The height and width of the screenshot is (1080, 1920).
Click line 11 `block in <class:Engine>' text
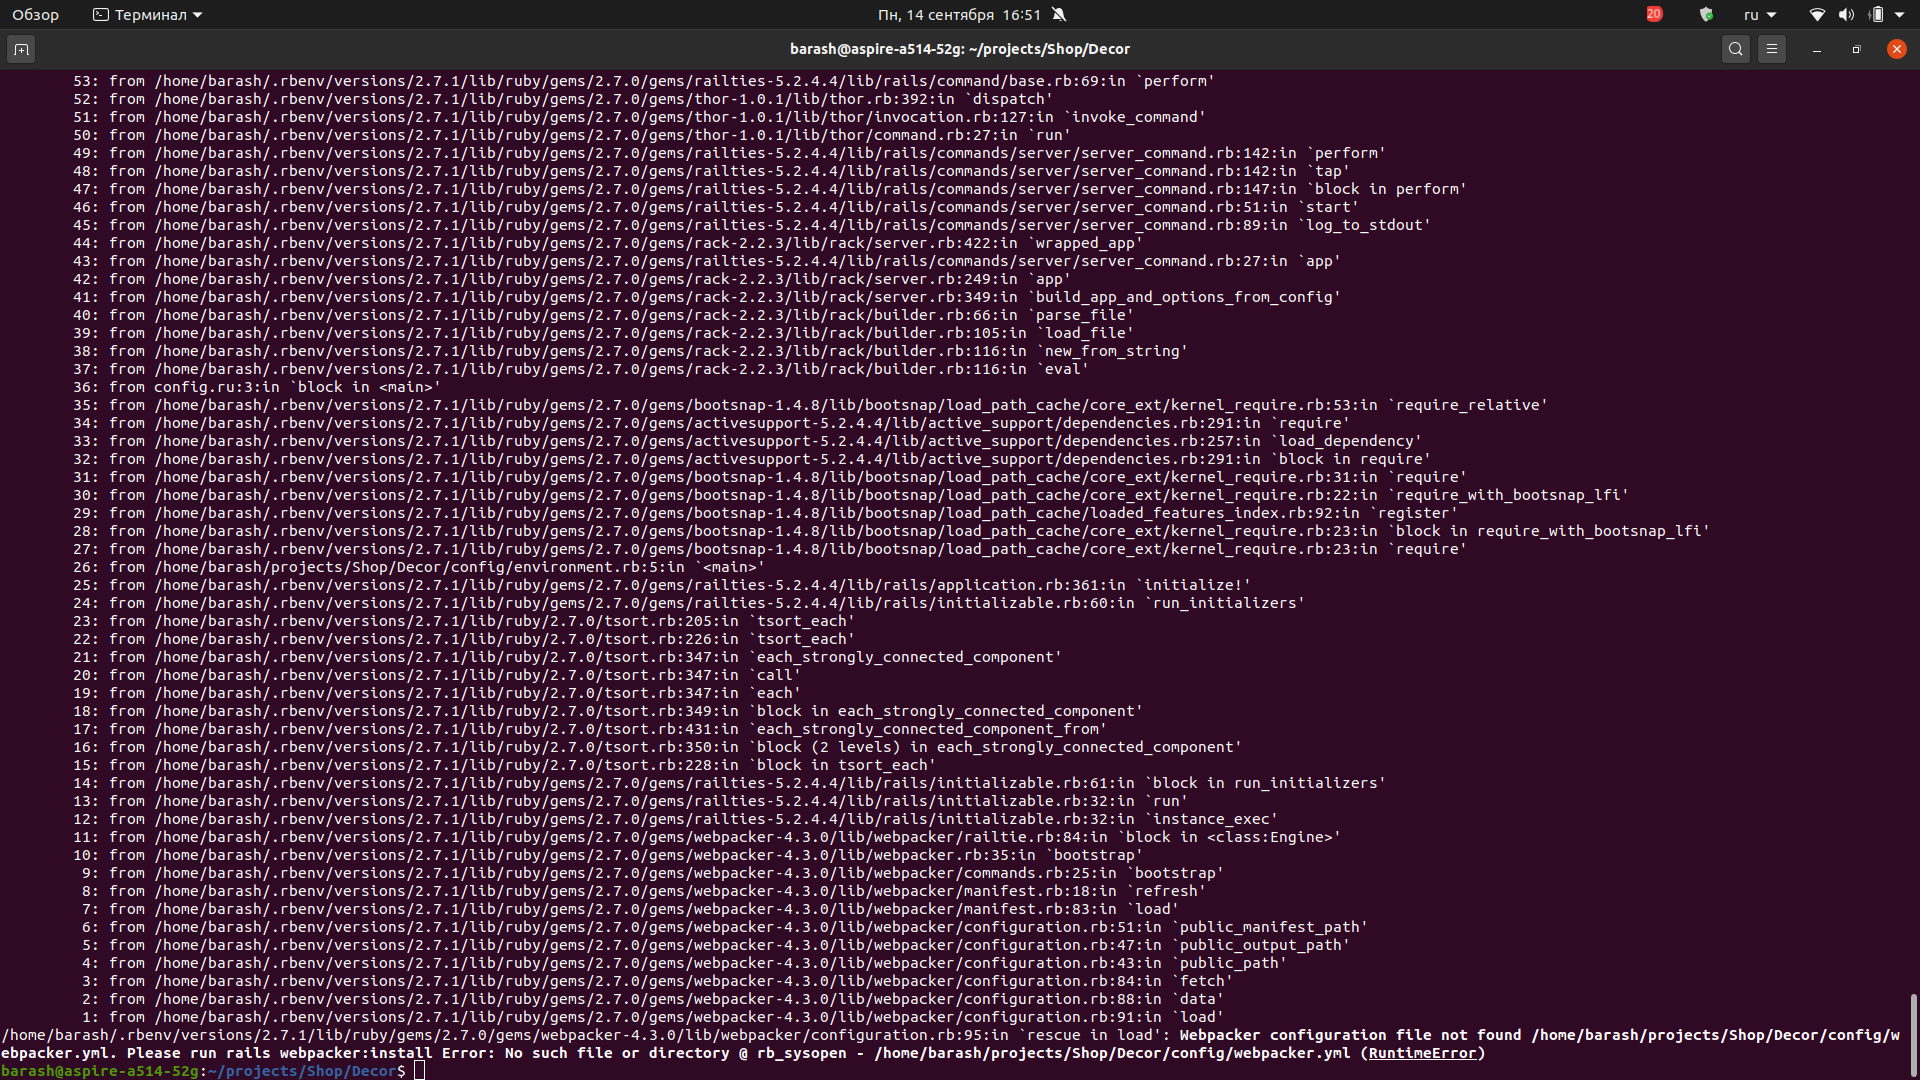click(1229, 837)
